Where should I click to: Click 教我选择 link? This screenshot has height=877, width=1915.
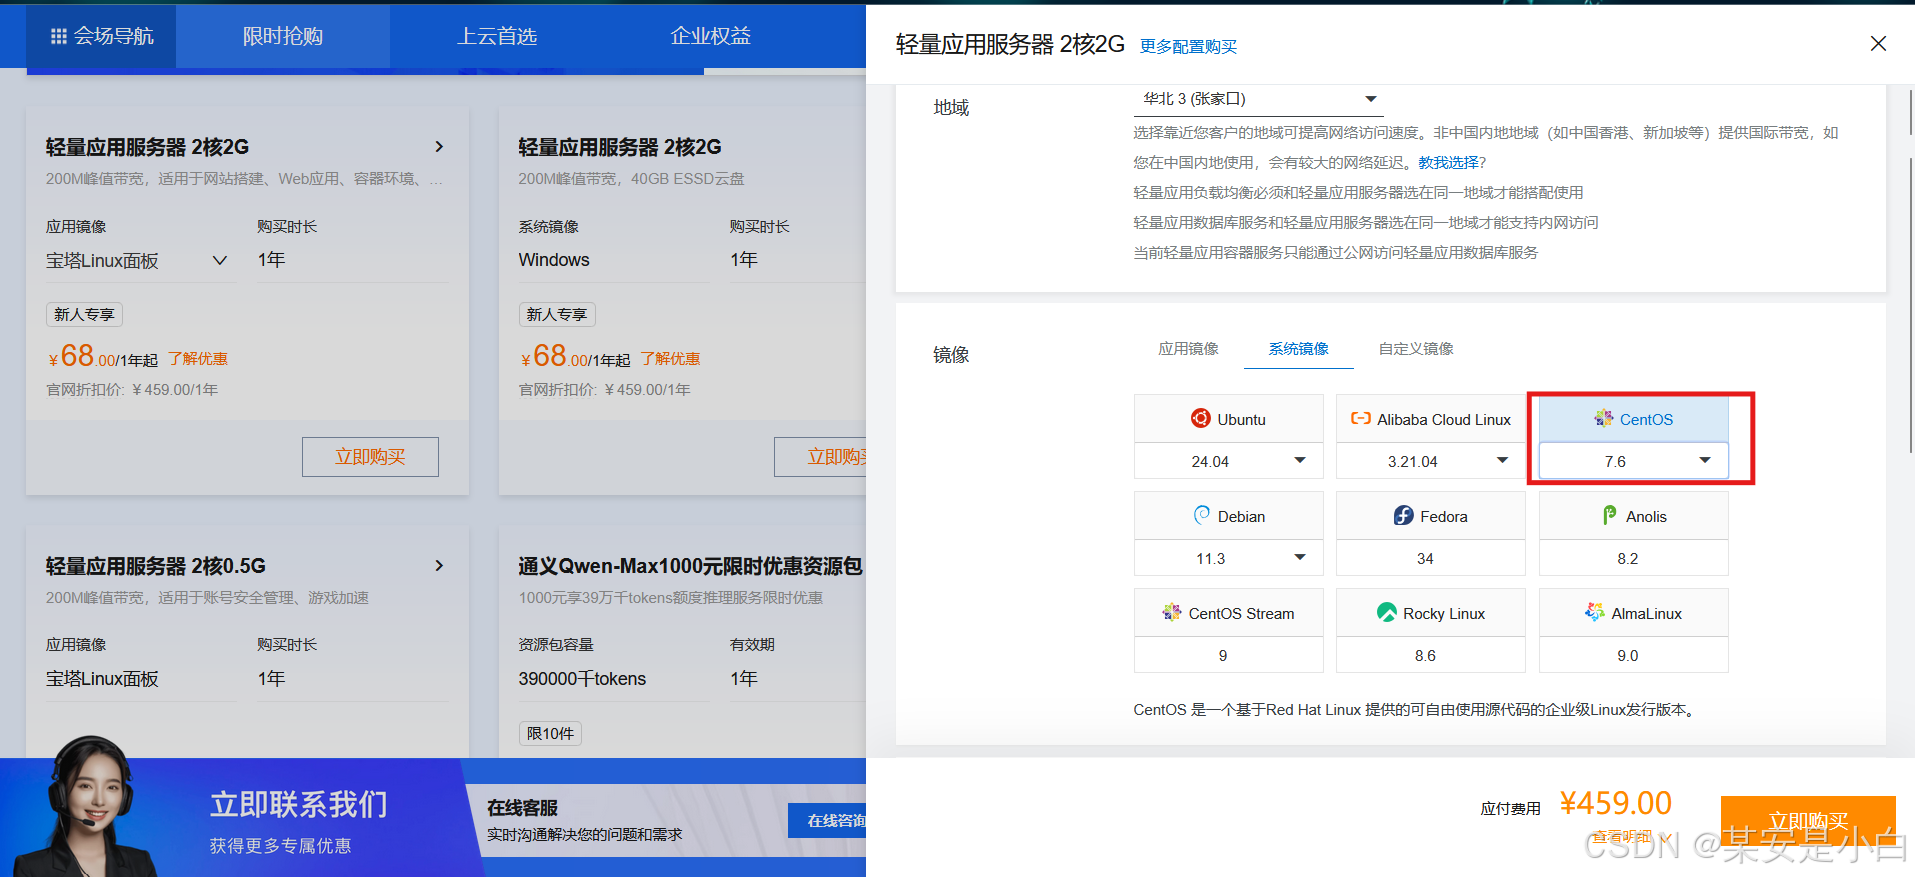coord(1448,162)
